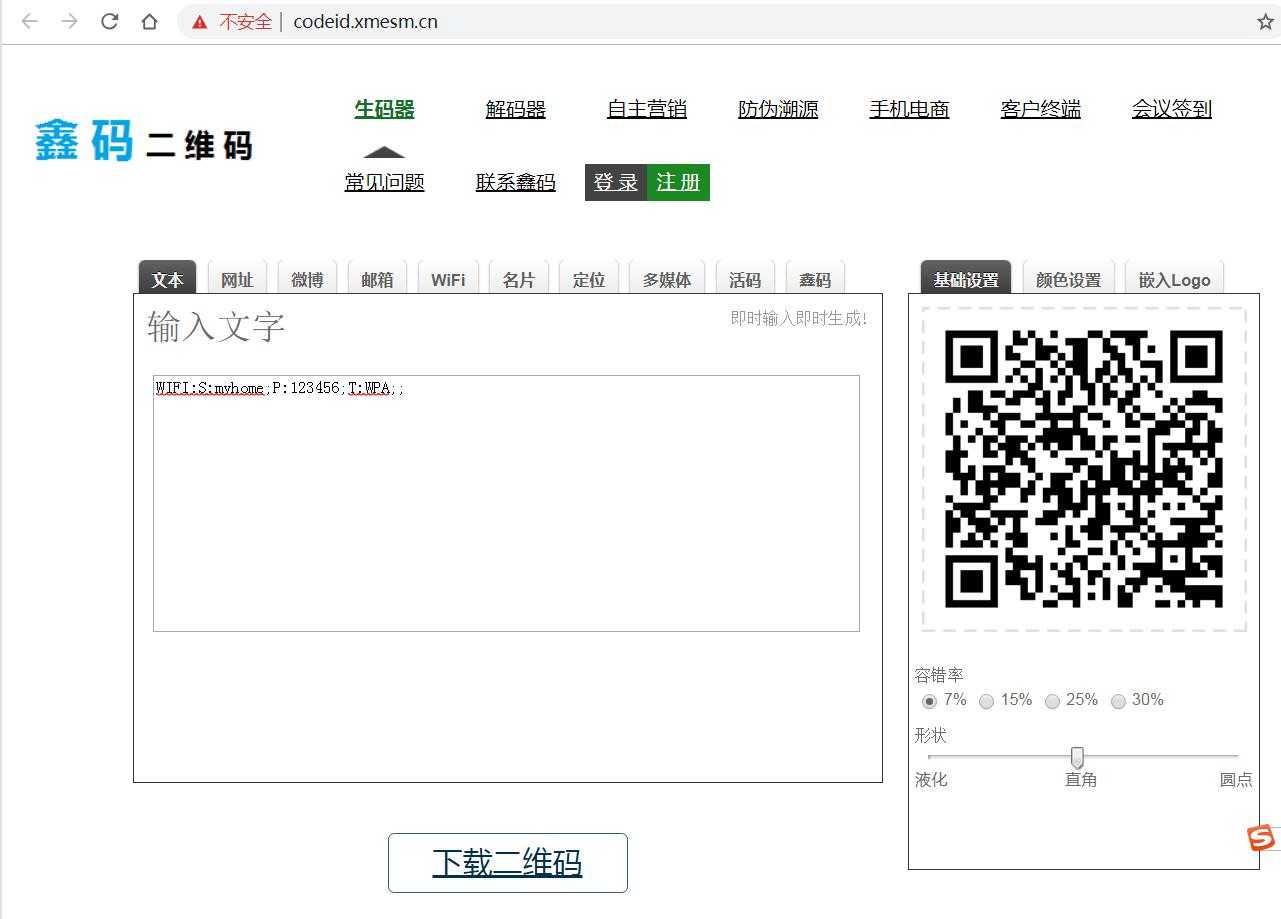Click the generated QR code image
Image resolution: width=1281 pixels, height=919 pixels.
(x=1084, y=469)
